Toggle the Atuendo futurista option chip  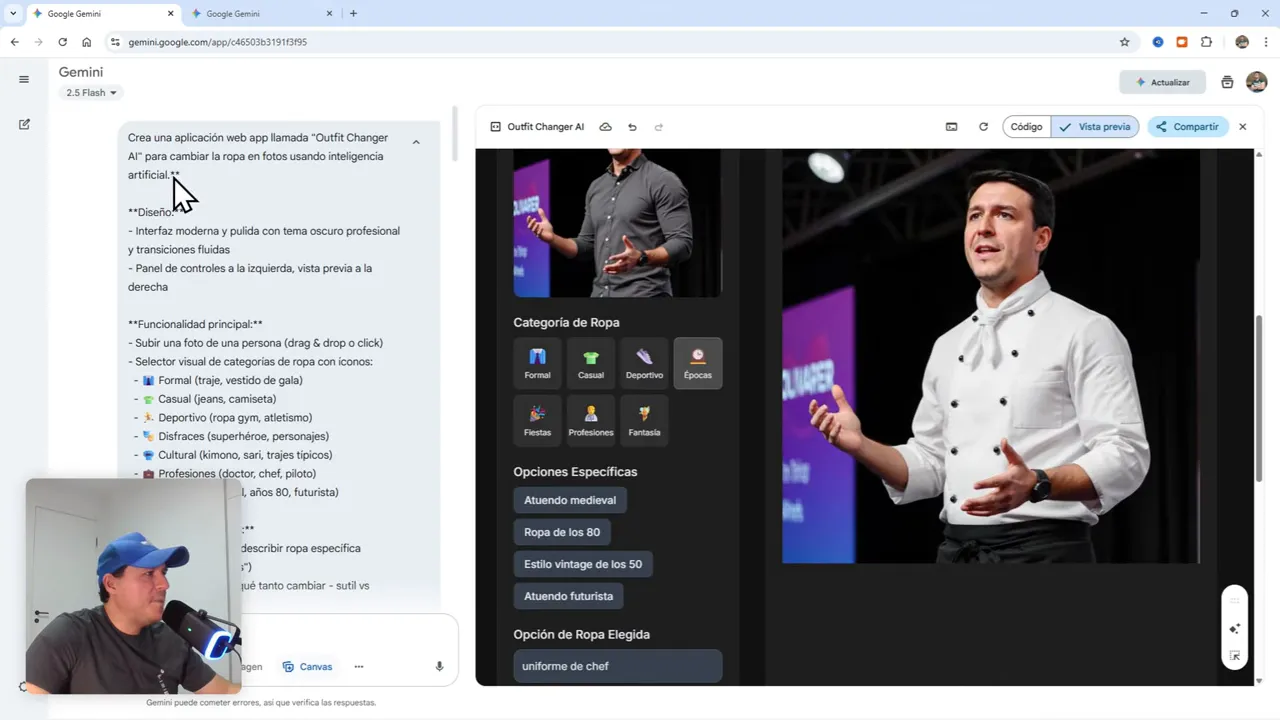tap(568, 595)
